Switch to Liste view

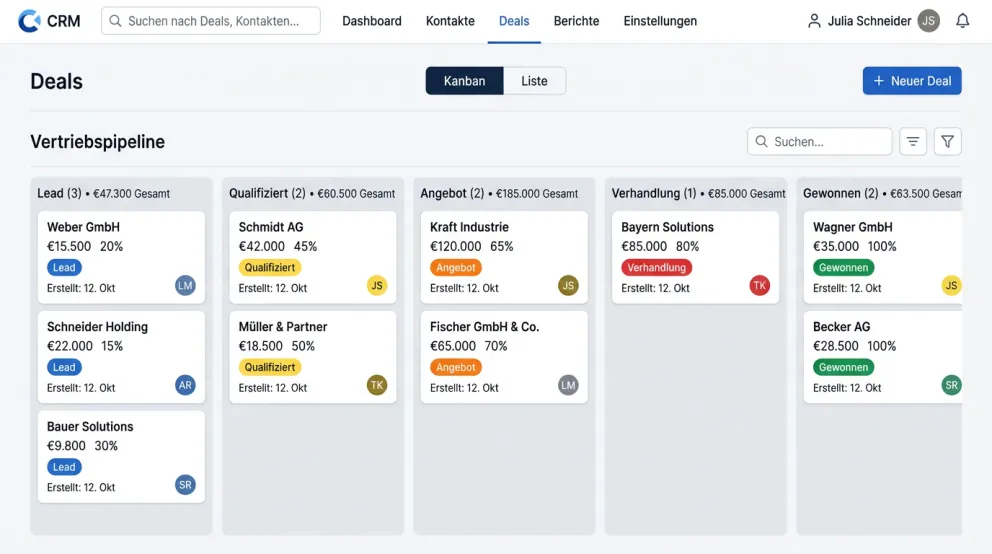tap(534, 81)
